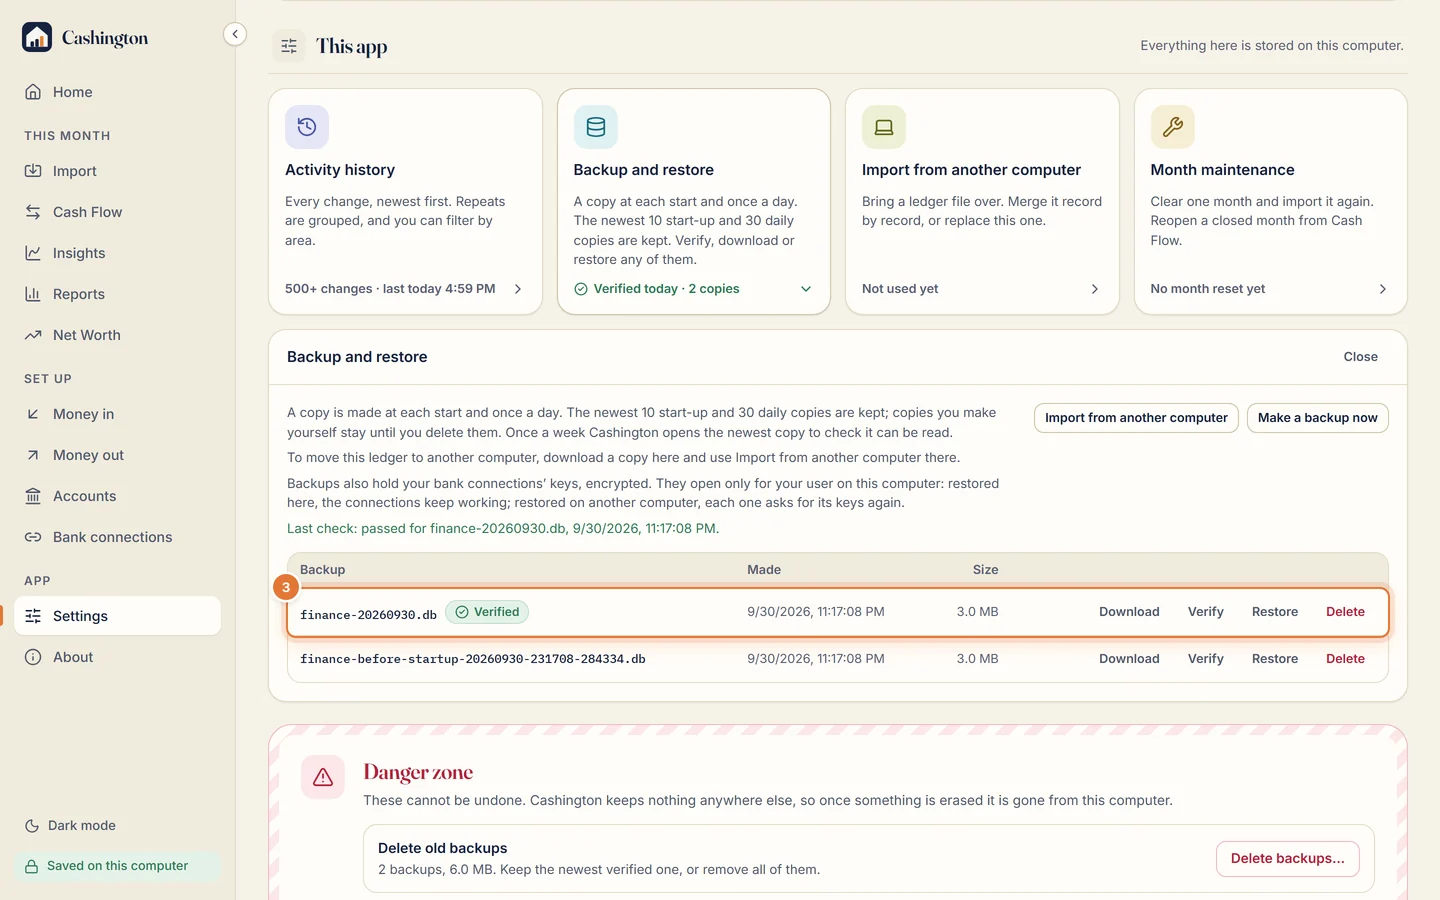Viewport: 1440px width, 900px height.
Task: Toggle Dark mode
Action: pyautogui.click(x=70, y=826)
